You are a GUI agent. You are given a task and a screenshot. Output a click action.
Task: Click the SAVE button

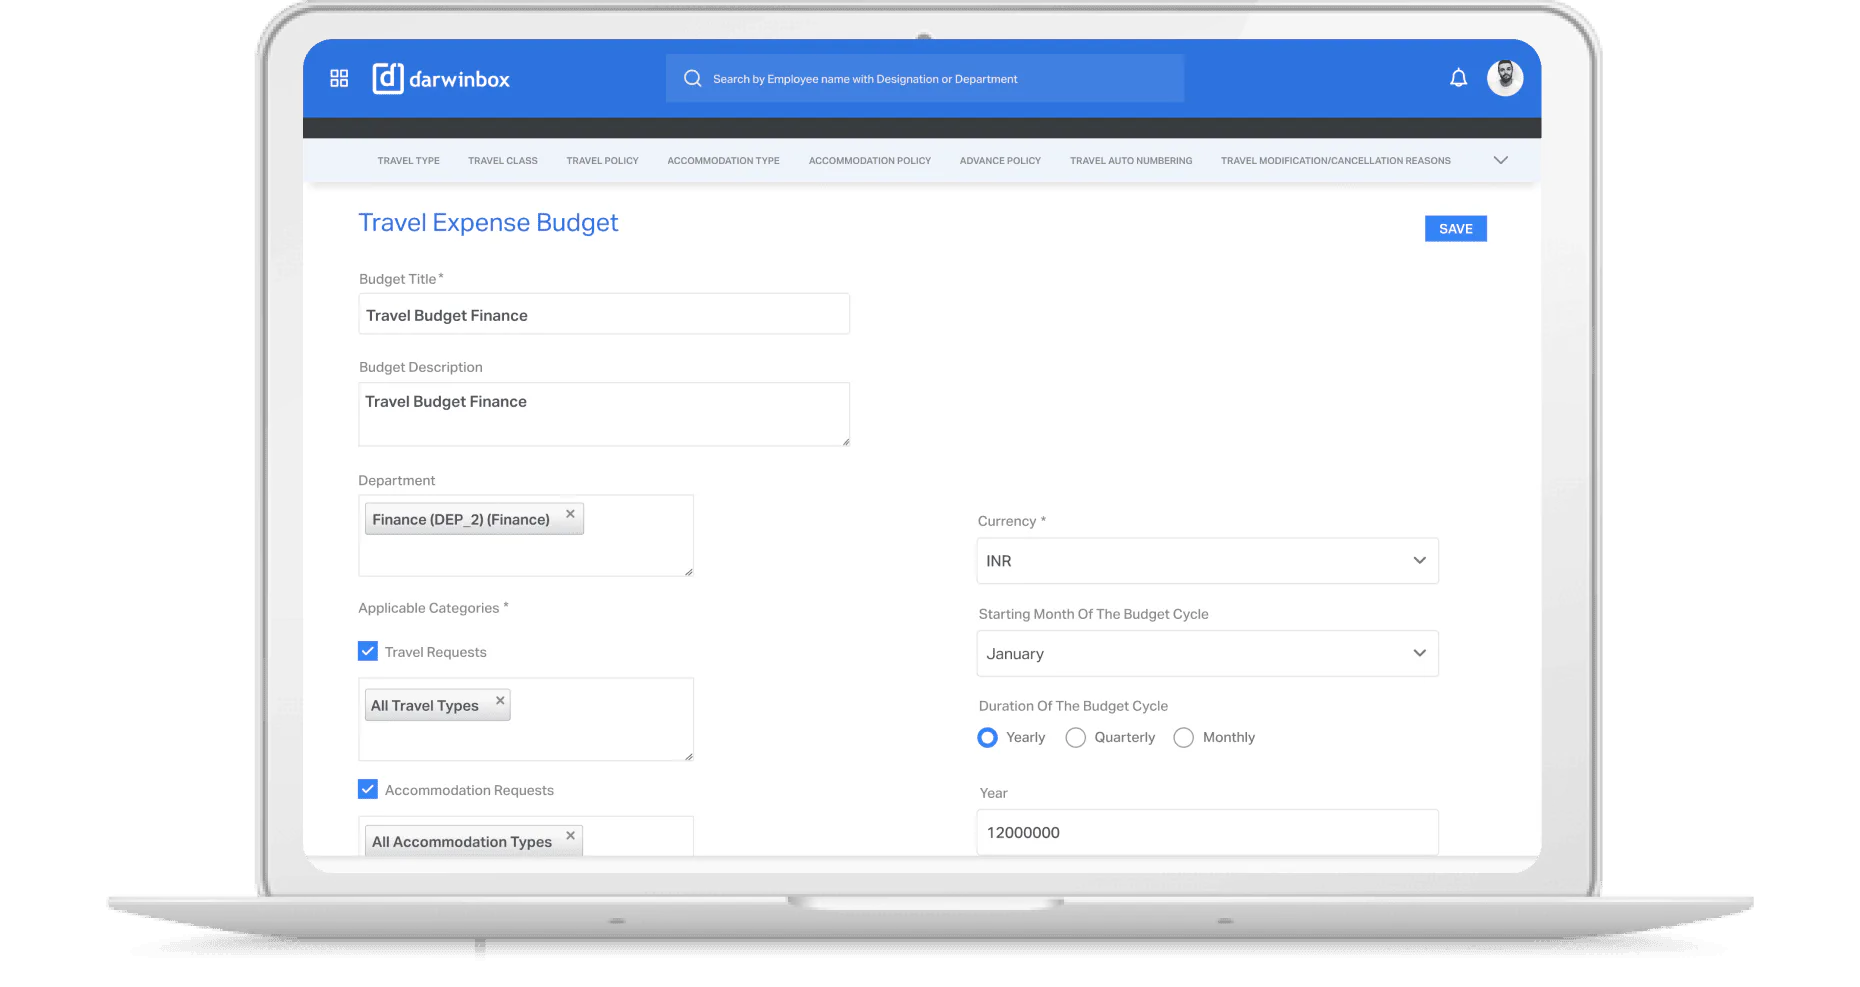pos(1455,228)
